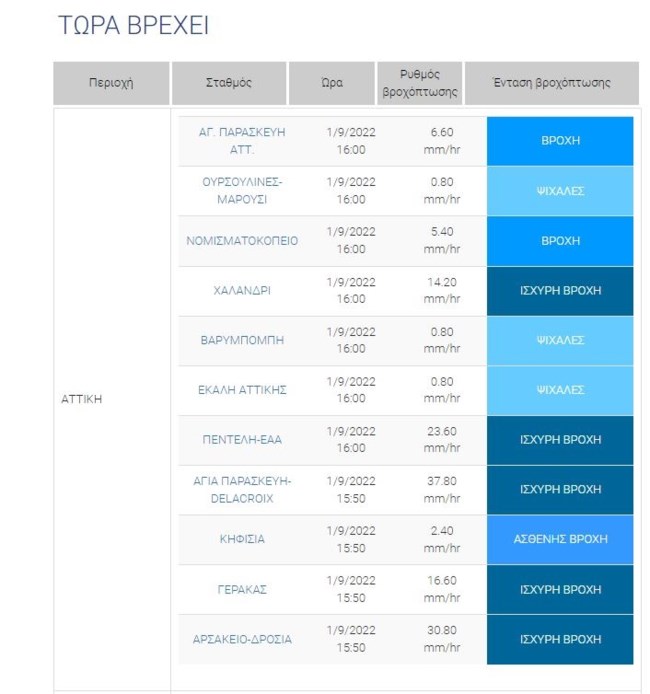The width and height of the screenshot is (650, 694).
Task: Click ΙΣΧΥΡΗ ΒΡΟΧΗ cell in the ΧΑΛΑΝΔΡΙ row
Action: pyautogui.click(x=560, y=291)
